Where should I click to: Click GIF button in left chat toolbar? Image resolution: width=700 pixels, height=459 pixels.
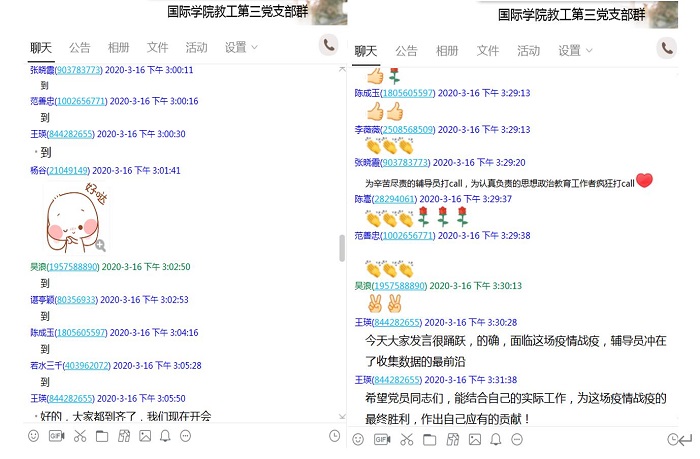point(56,436)
